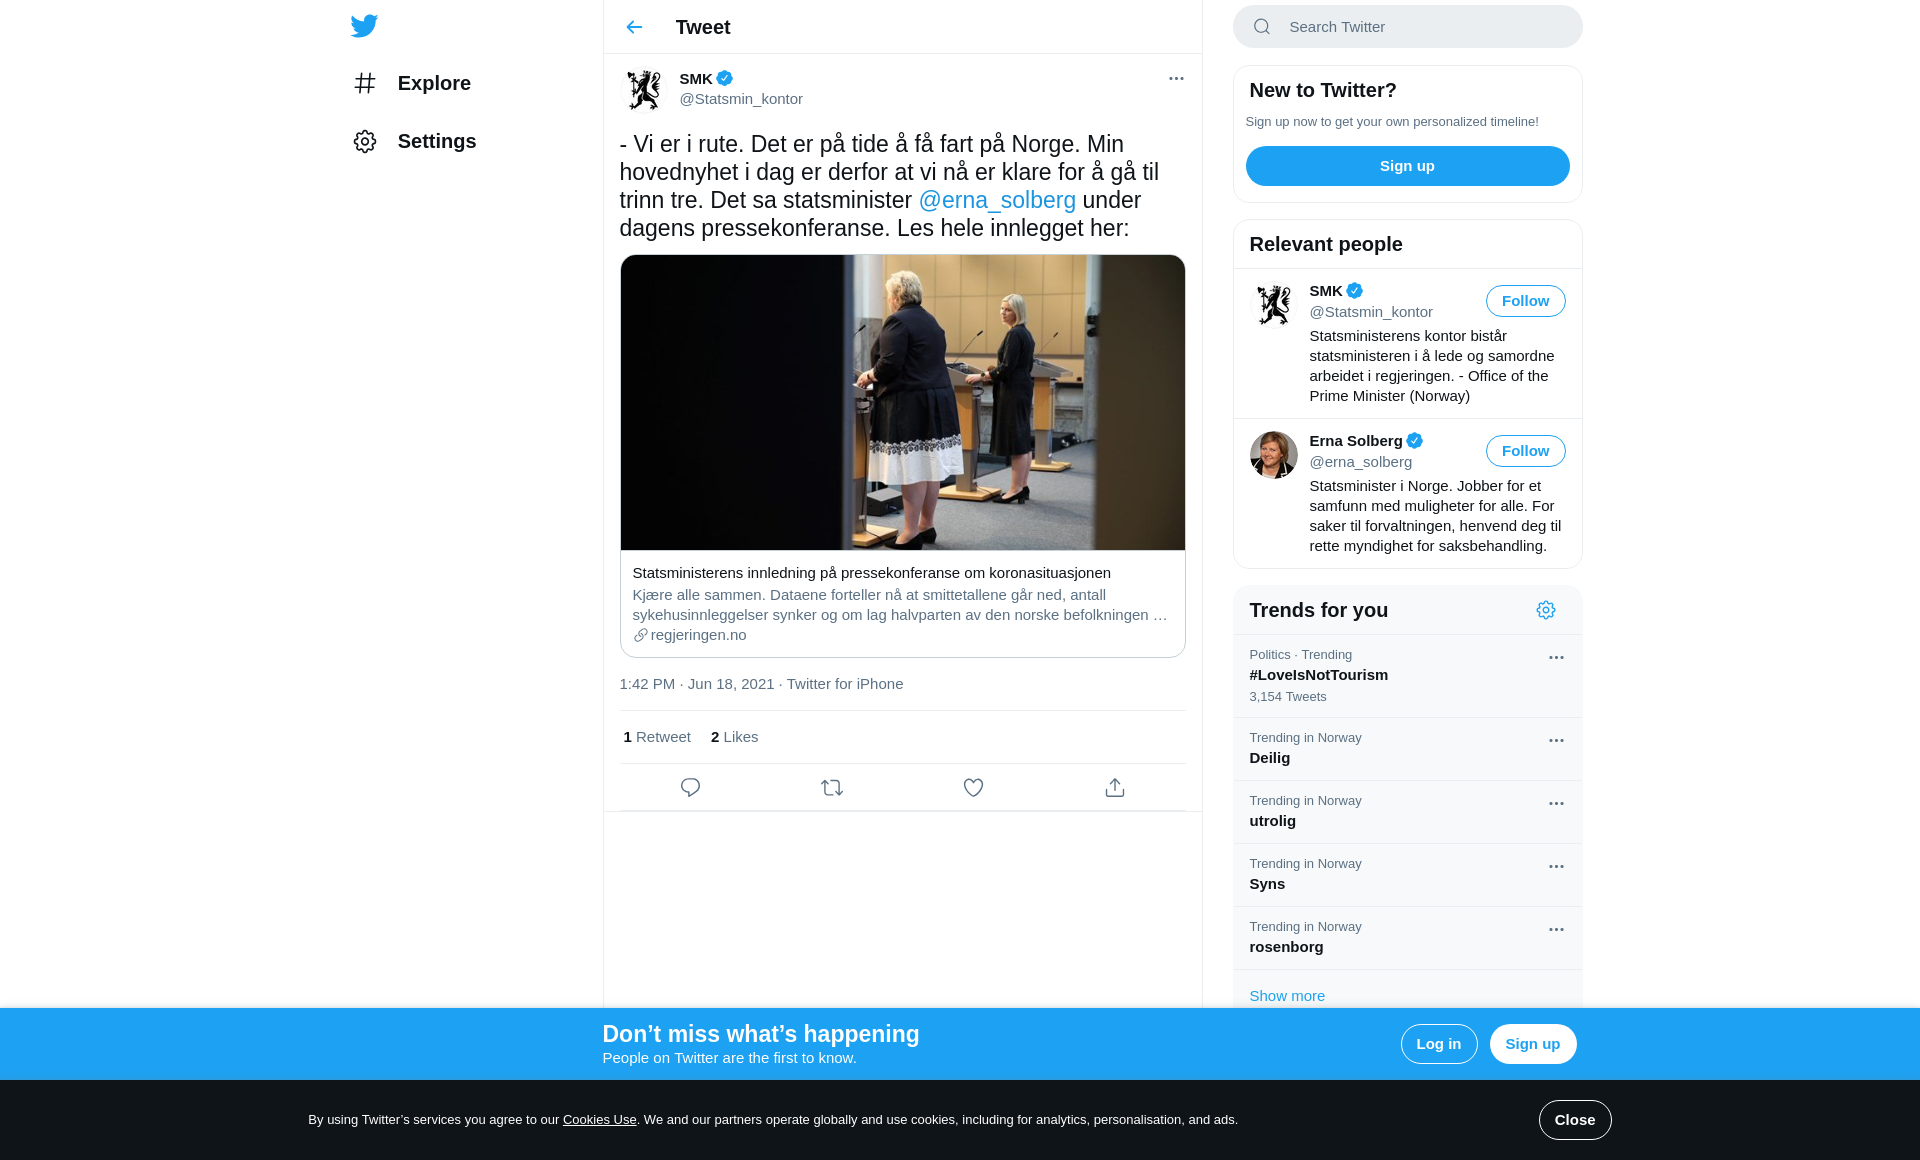The image size is (1920, 1160).
Task: Like the tweet with the heart icon
Action: (973, 788)
